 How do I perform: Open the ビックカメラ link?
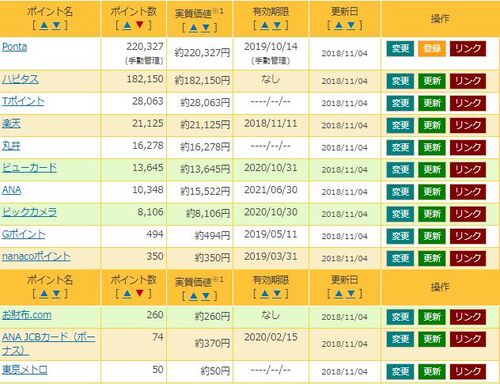(29, 212)
